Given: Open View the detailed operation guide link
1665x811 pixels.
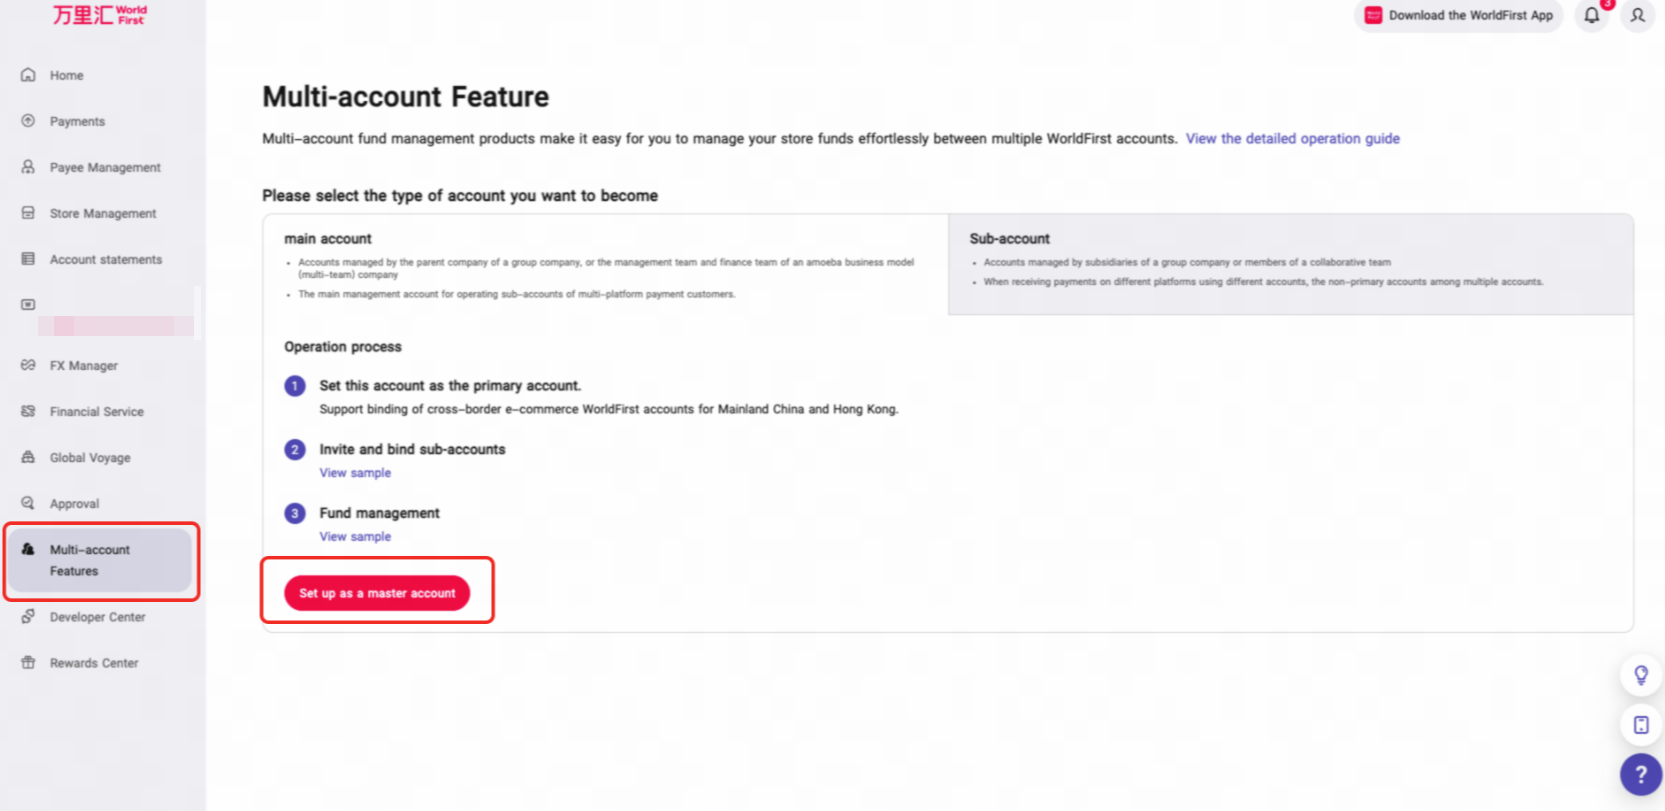Looking at the screenshot, I should tap(1292, 139).
